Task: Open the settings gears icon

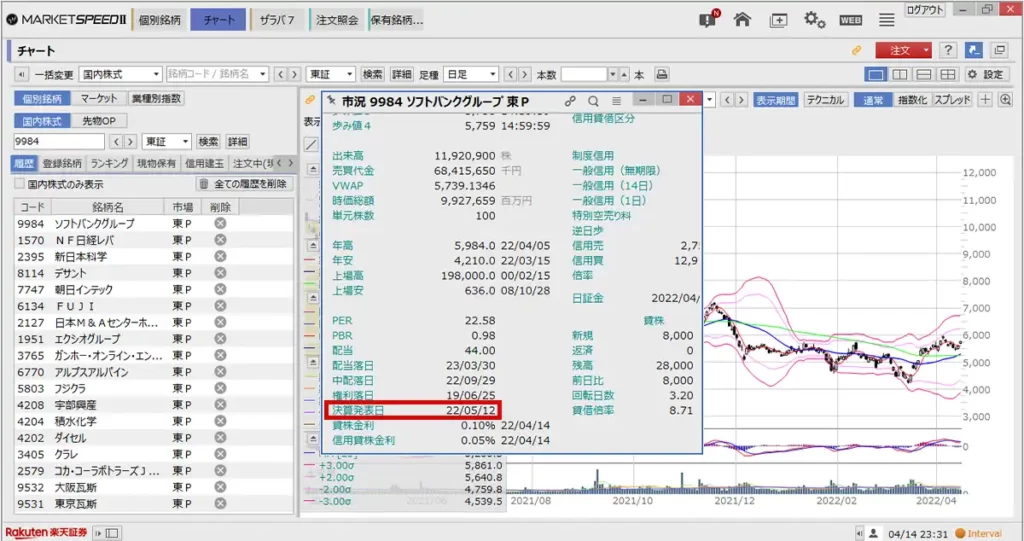Action: (x=815, y=19)
